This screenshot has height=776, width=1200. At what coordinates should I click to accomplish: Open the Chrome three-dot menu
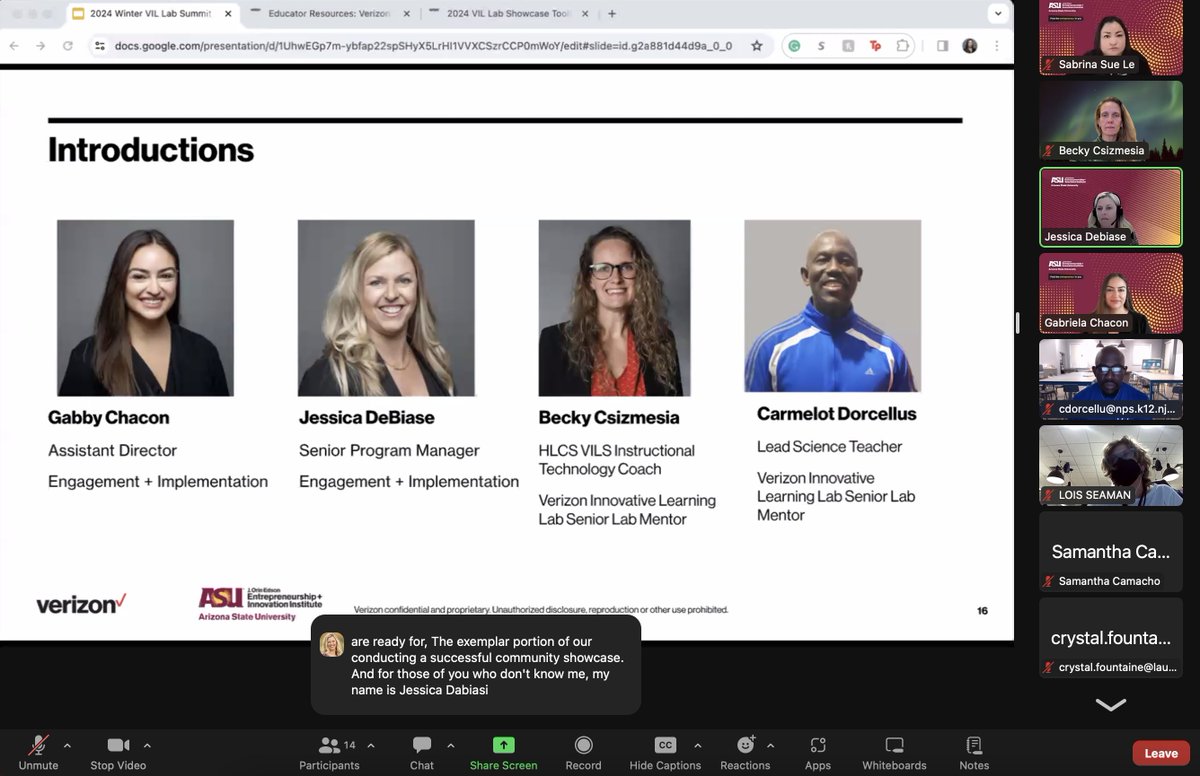click(x=996, y=46)
